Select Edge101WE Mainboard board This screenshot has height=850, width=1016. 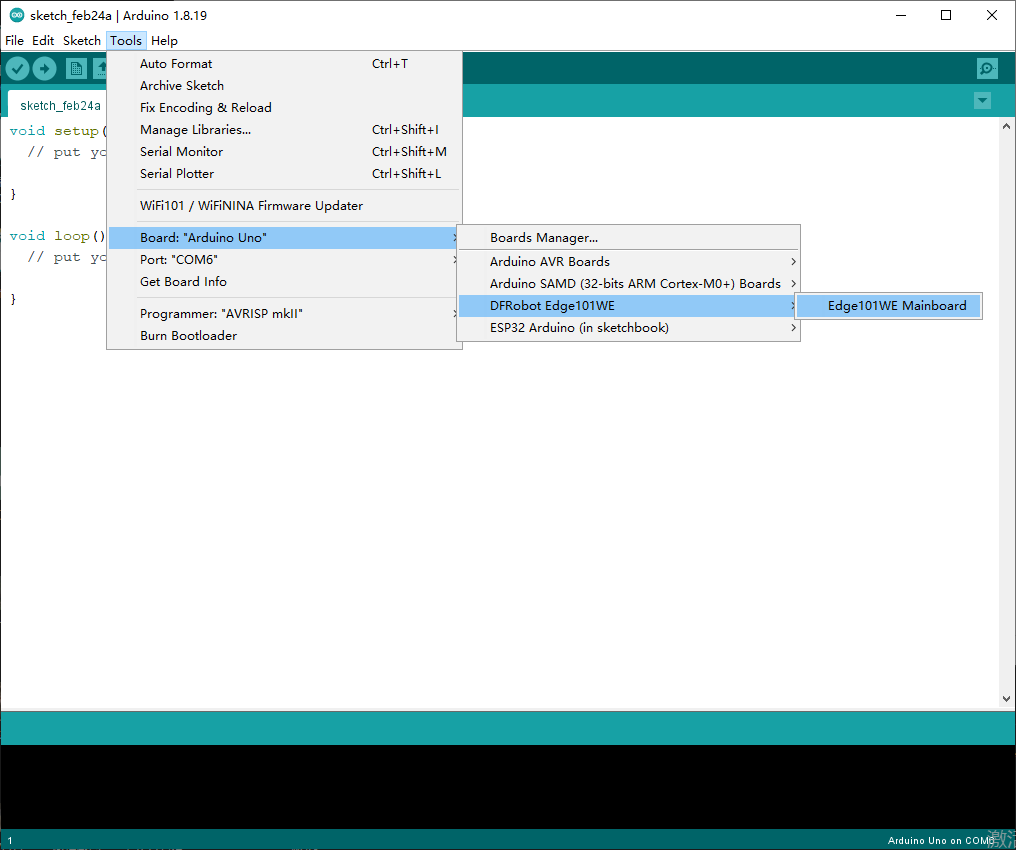(x=888, y=306)
